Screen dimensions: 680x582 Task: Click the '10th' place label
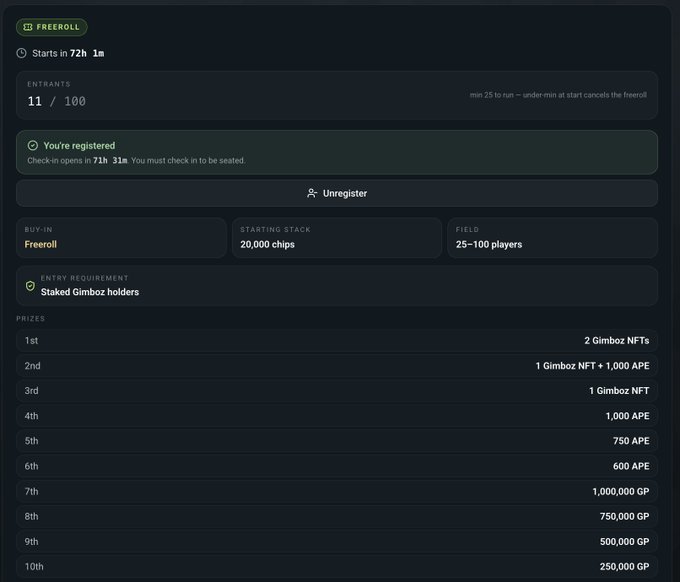tap(34, 566)
